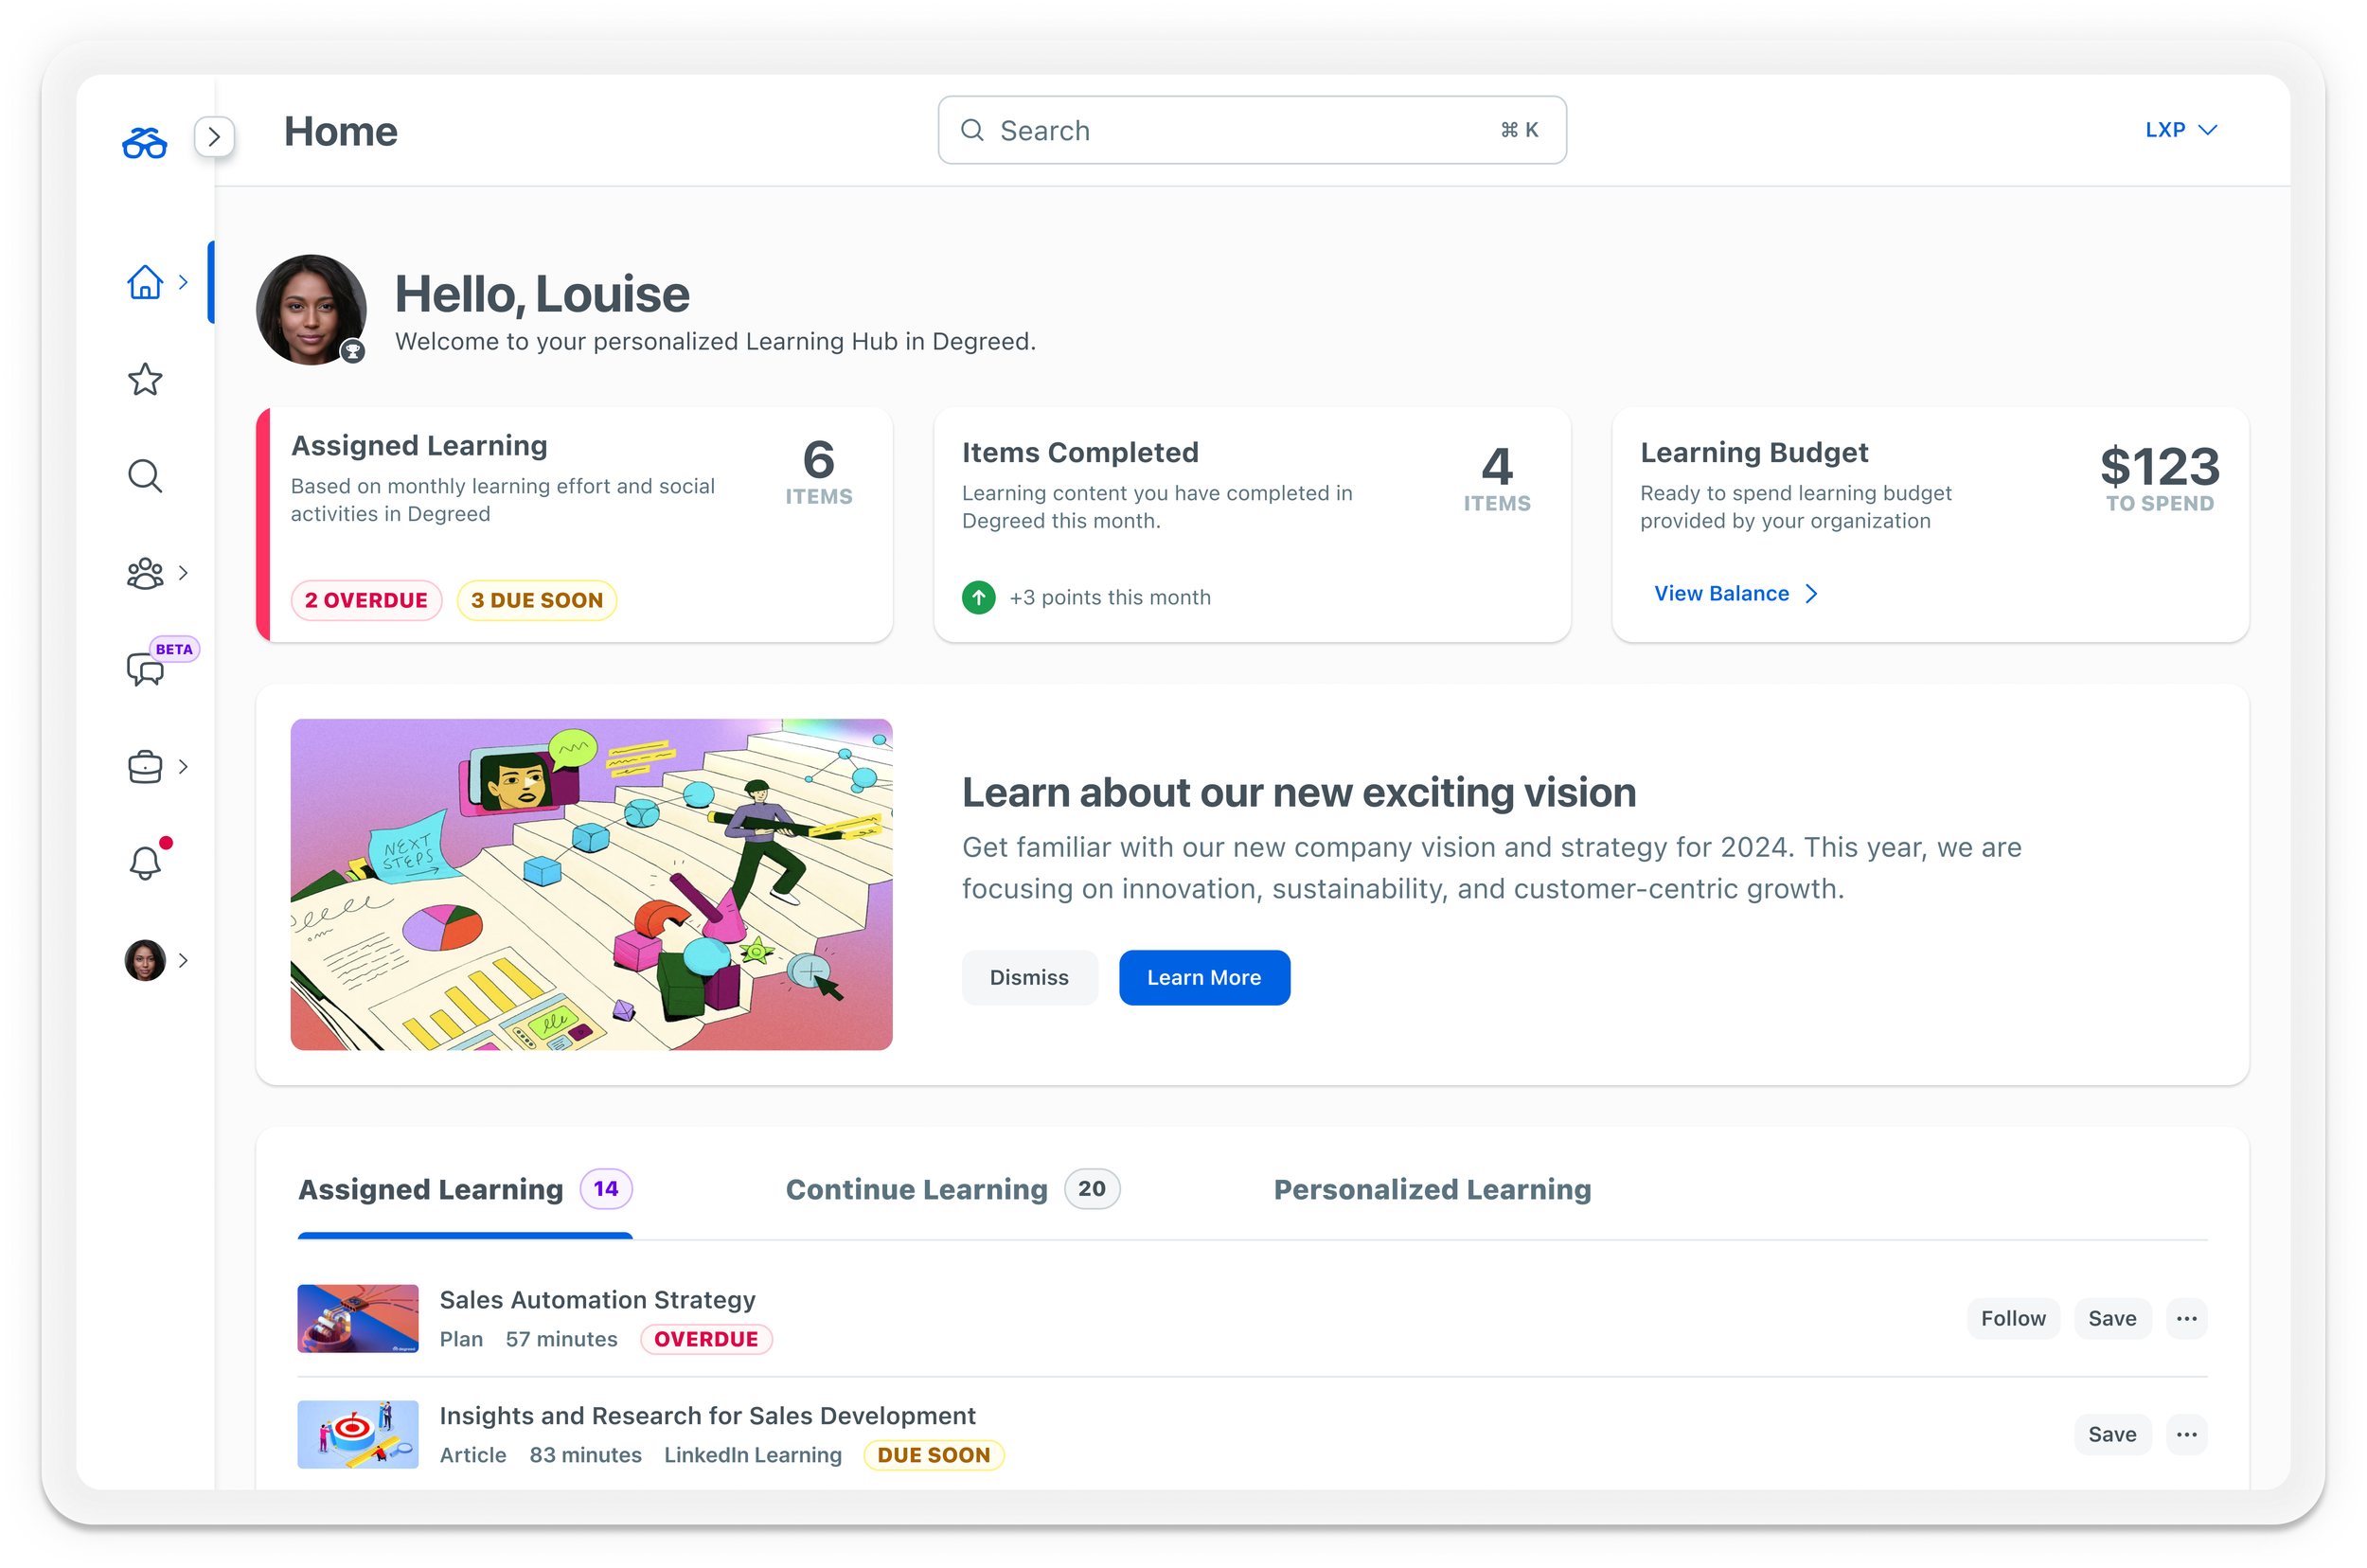This screenshot has width=2367, height=1568.
Task: Open more options for Insights and Research
Action: (x=2186, y=1434)
